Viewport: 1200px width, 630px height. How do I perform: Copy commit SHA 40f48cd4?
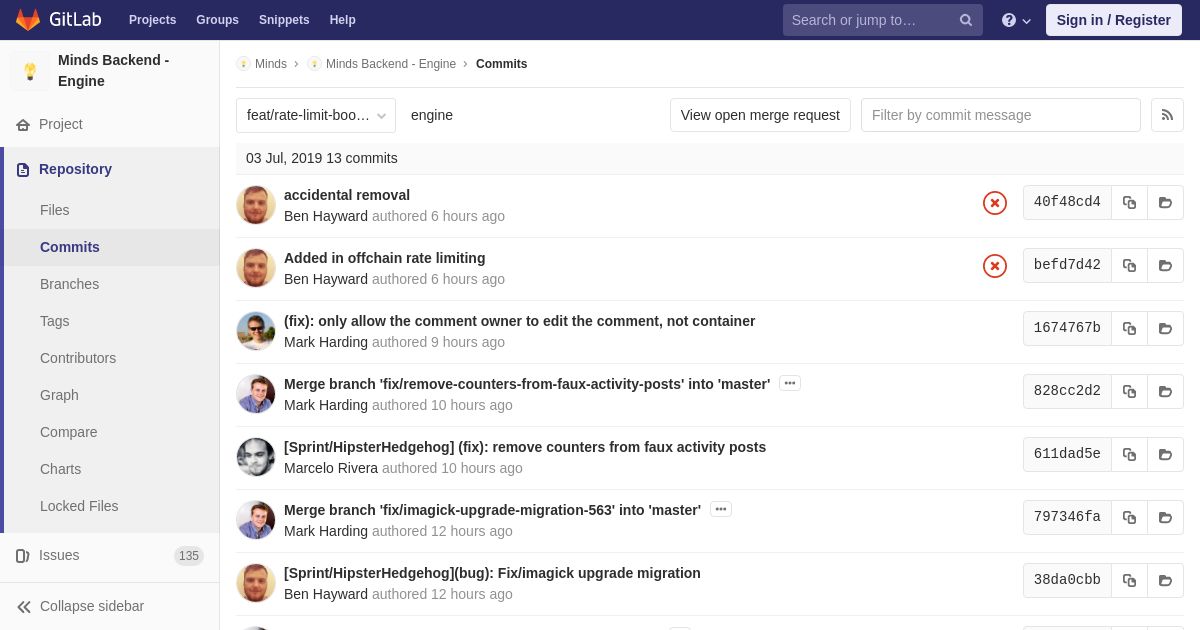1129,202
